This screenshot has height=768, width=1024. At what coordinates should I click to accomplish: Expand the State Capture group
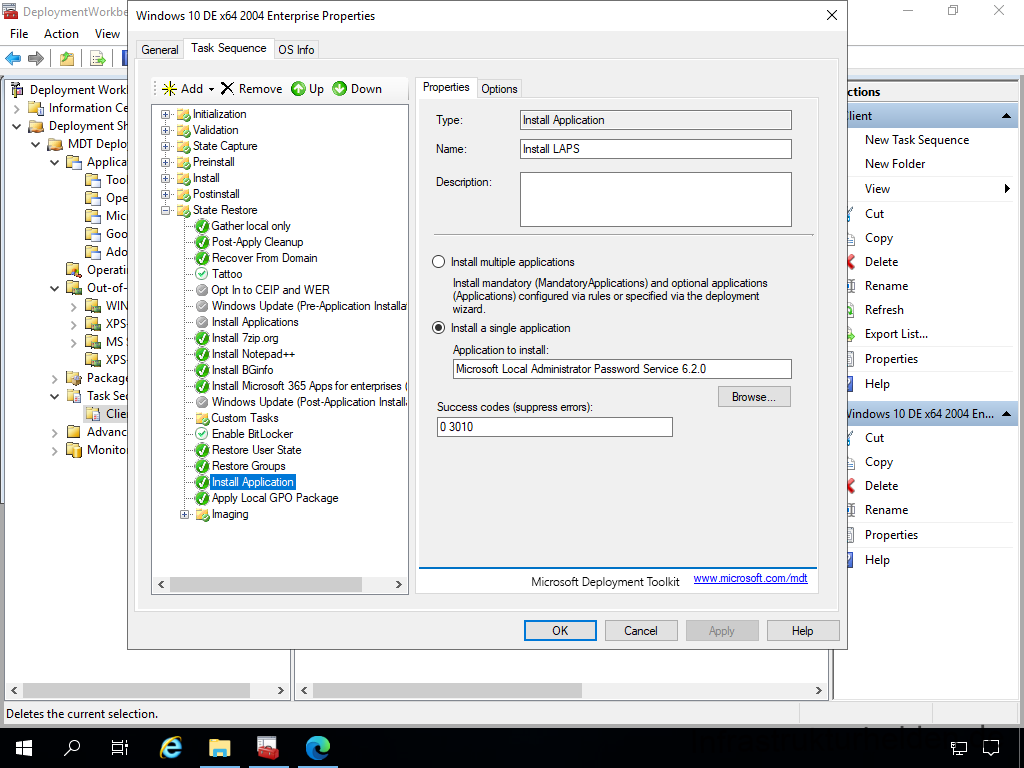click(x=166, y=146)
